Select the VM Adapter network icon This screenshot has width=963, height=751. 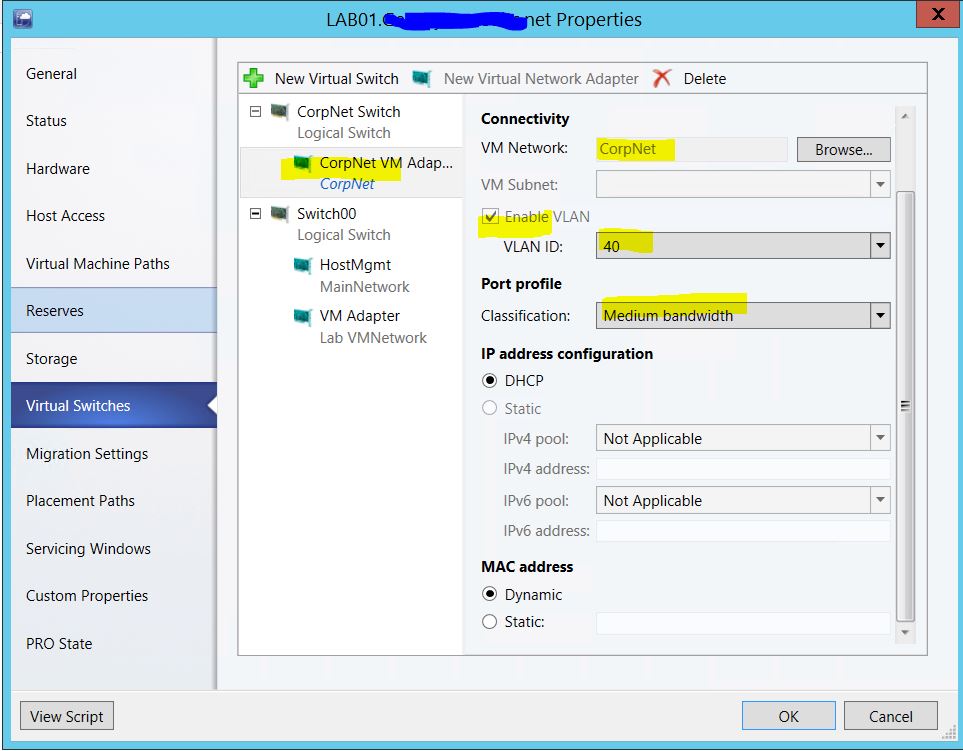[302, 316]
